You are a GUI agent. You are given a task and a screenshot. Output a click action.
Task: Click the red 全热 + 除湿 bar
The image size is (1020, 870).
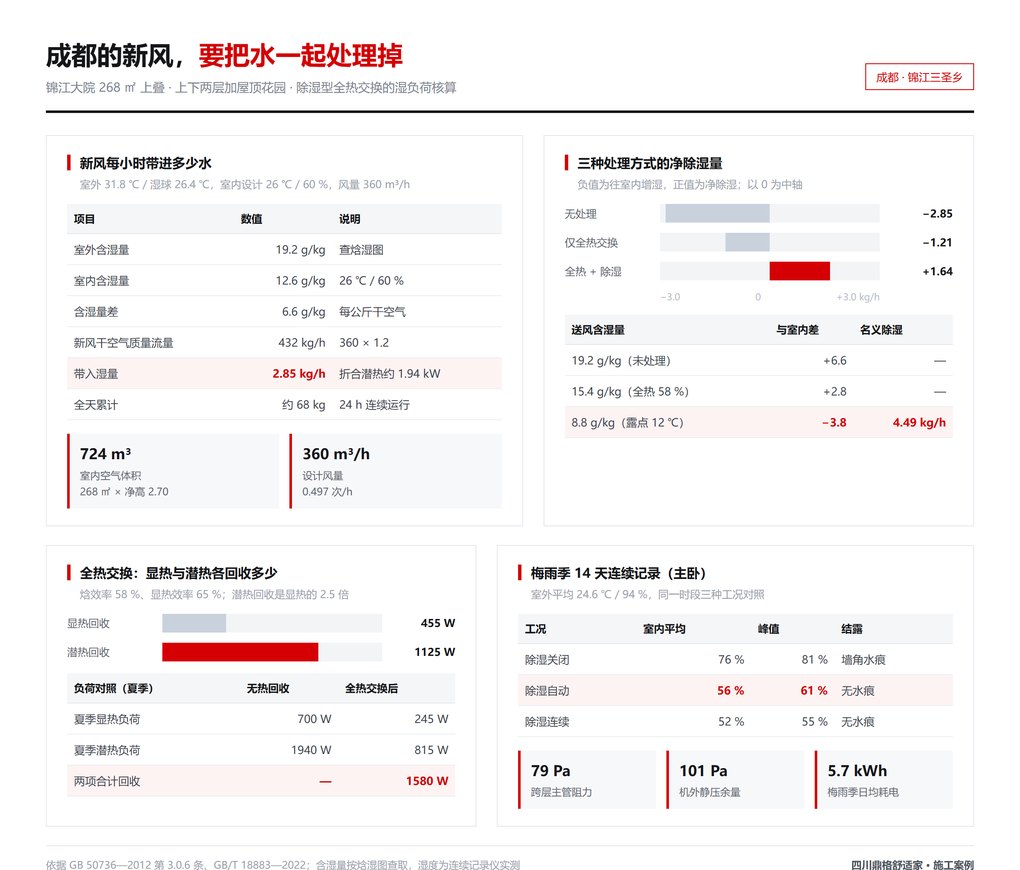(799, 271)
